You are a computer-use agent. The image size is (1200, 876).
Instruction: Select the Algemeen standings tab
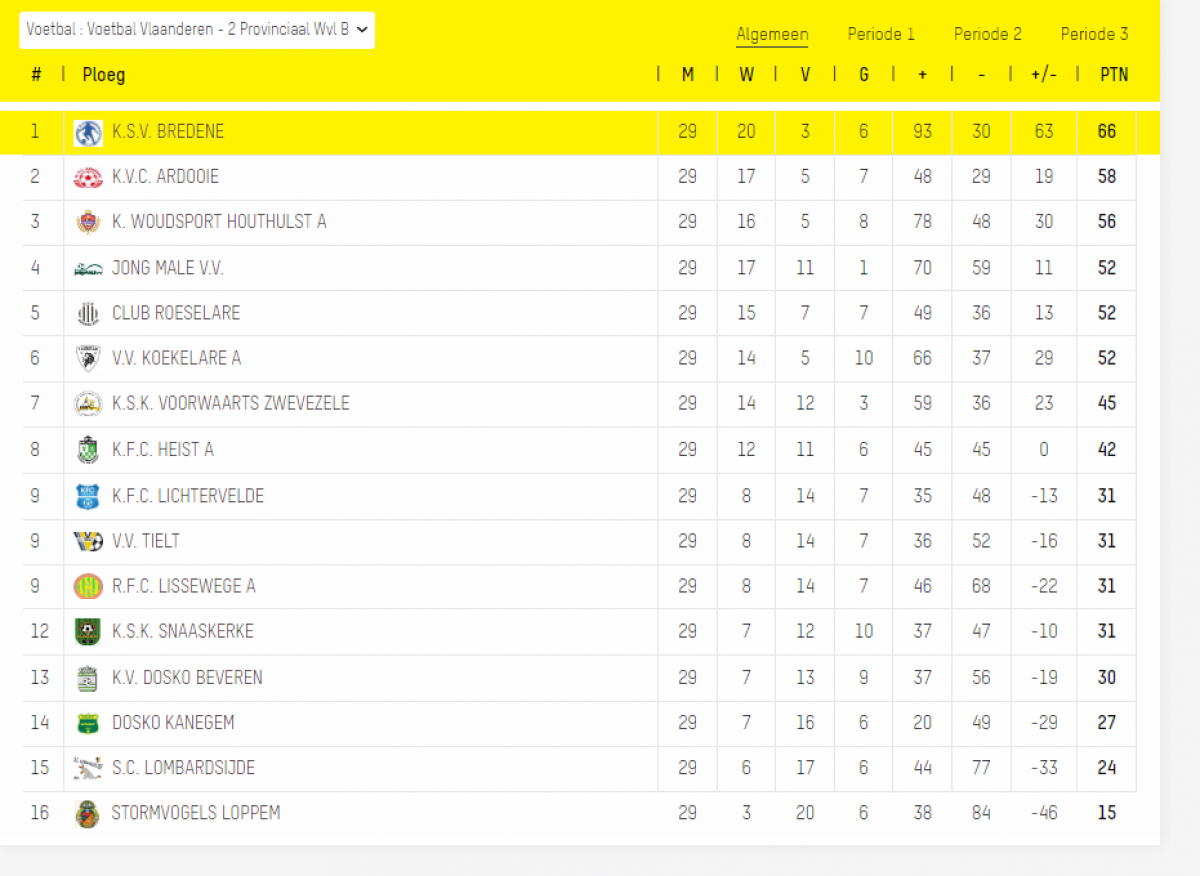(x=772, y=34)
